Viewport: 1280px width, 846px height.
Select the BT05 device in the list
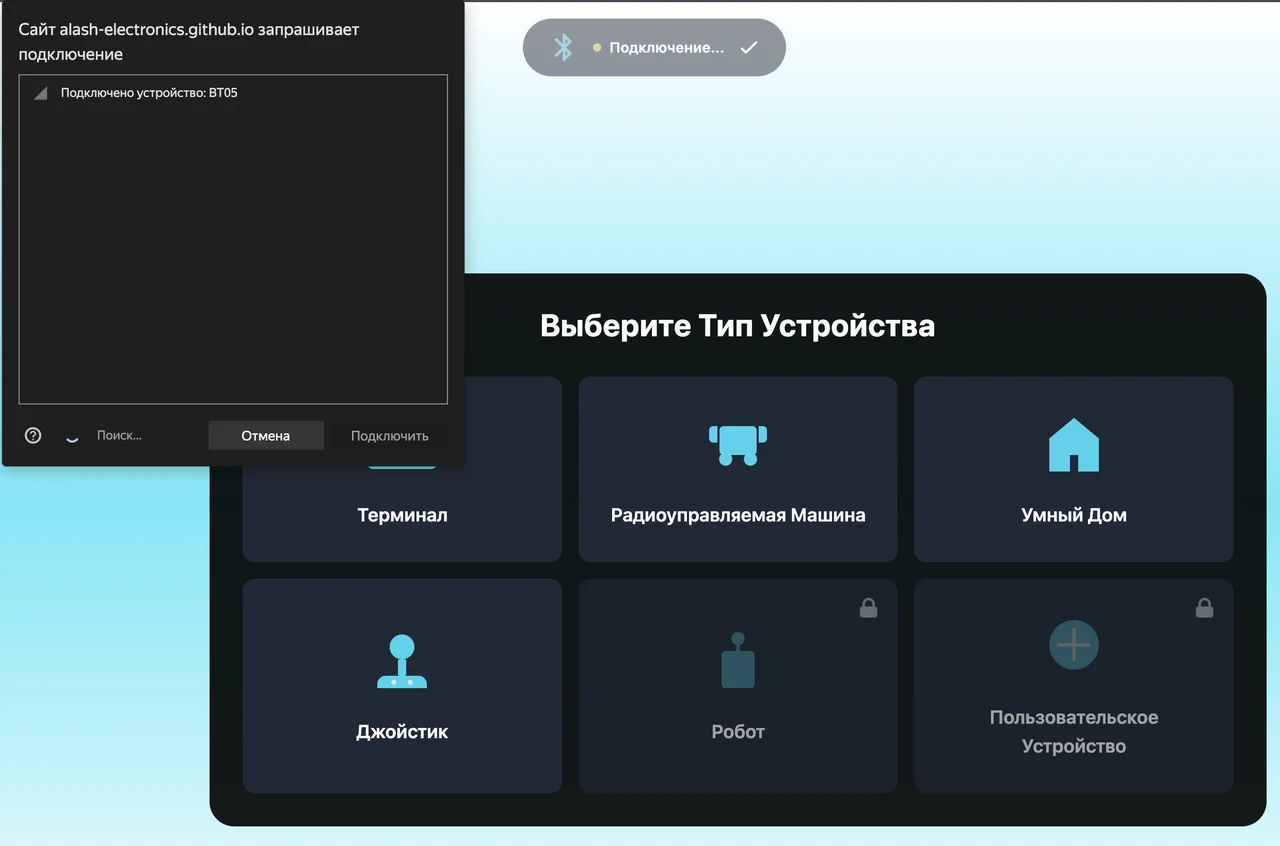coord(149,93)
